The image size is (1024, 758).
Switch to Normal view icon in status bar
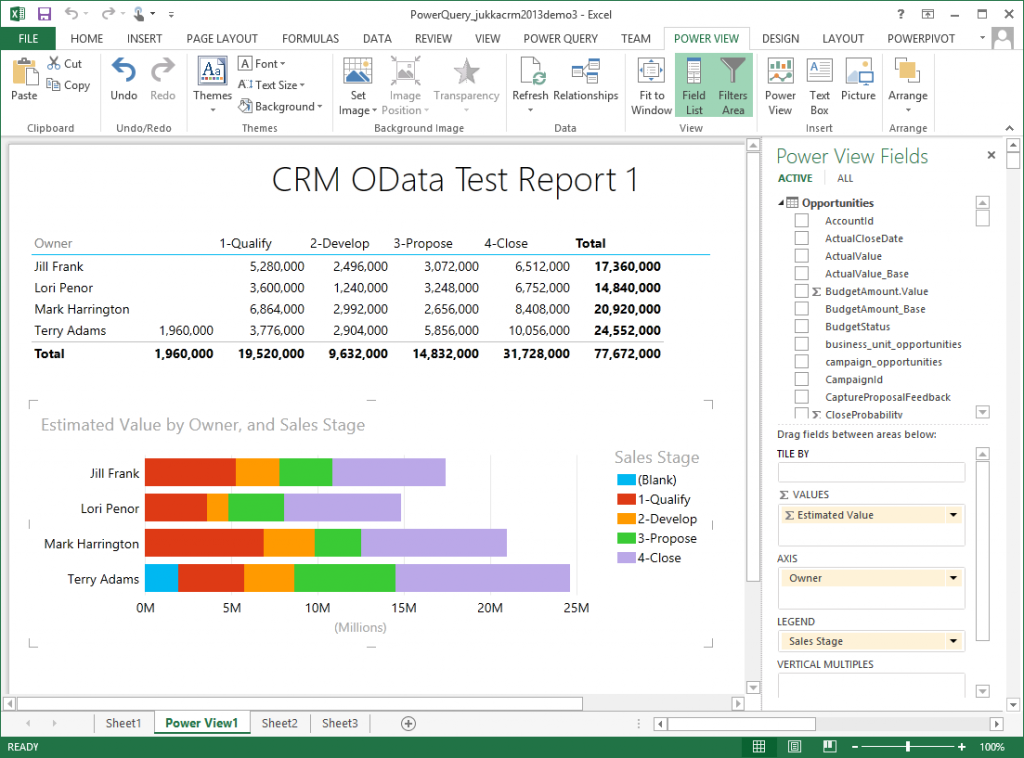click(759, 746)
